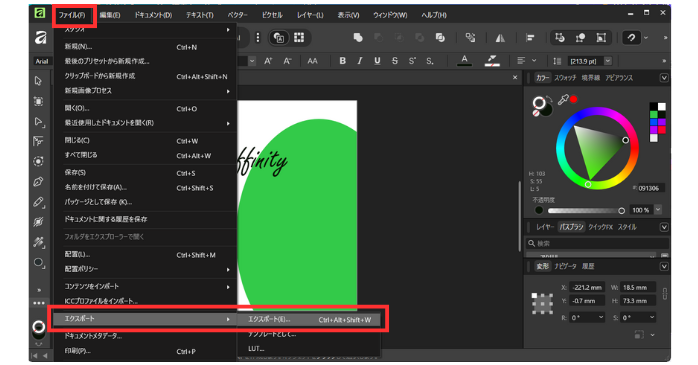Open the ドキュメント(D) menu
The image size is (698, 365).
click(x=153, y=15)
